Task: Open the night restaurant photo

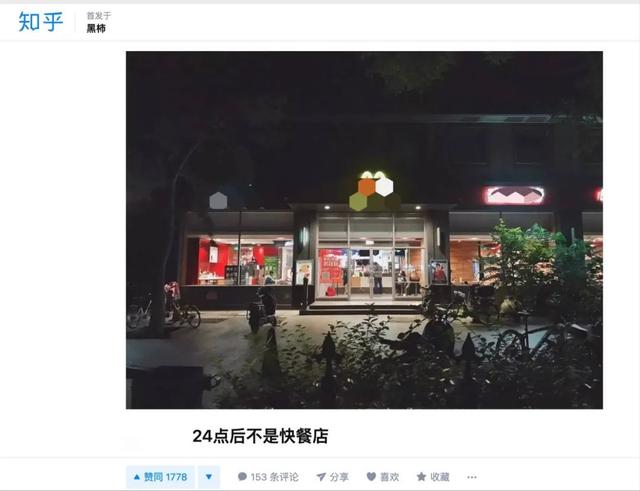Action: point(364,230)
